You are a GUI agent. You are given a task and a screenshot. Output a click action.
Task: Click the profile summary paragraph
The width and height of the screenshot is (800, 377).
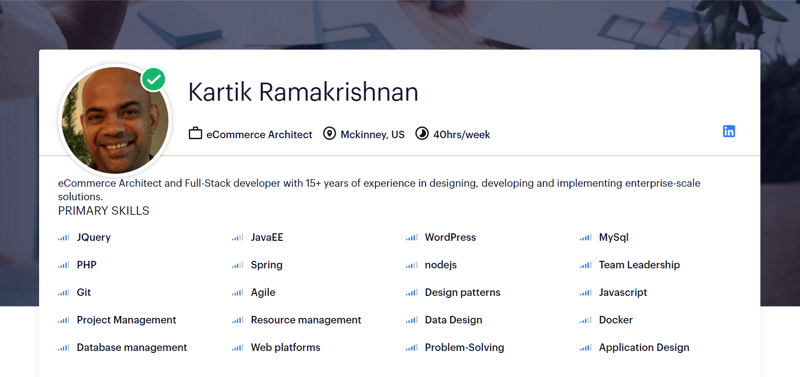379,190
